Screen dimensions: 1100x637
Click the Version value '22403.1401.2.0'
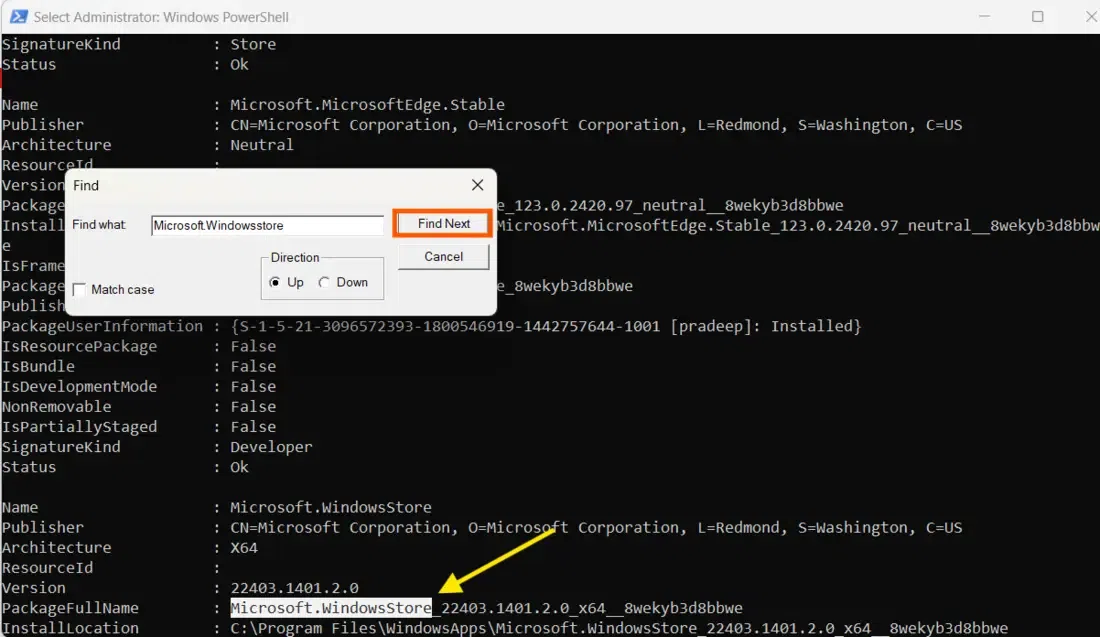[295, 588]
